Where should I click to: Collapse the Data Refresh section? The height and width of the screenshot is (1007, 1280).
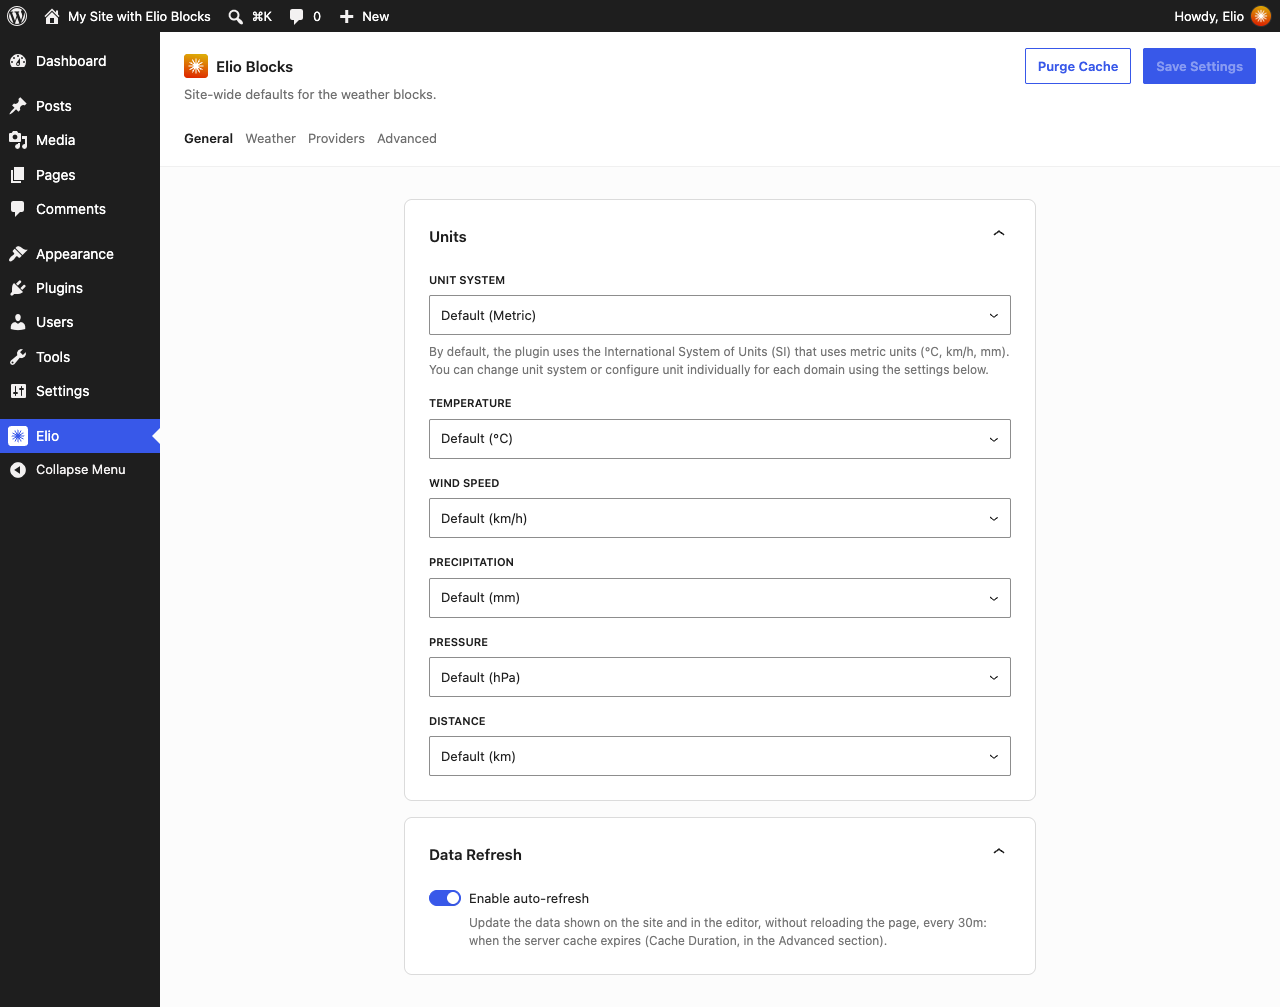998,851
